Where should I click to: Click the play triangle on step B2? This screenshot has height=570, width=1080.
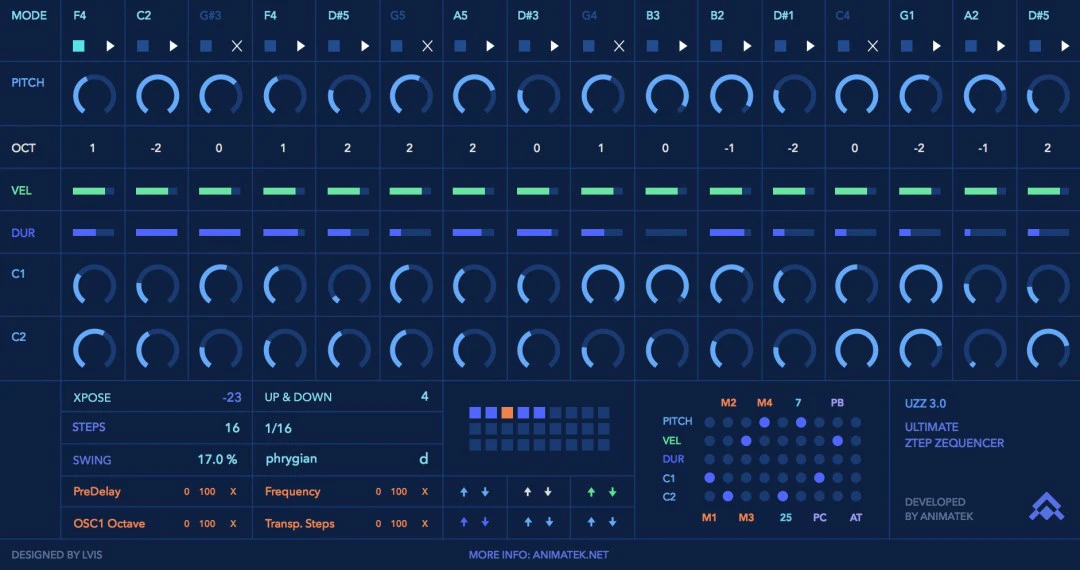(747, 46)
